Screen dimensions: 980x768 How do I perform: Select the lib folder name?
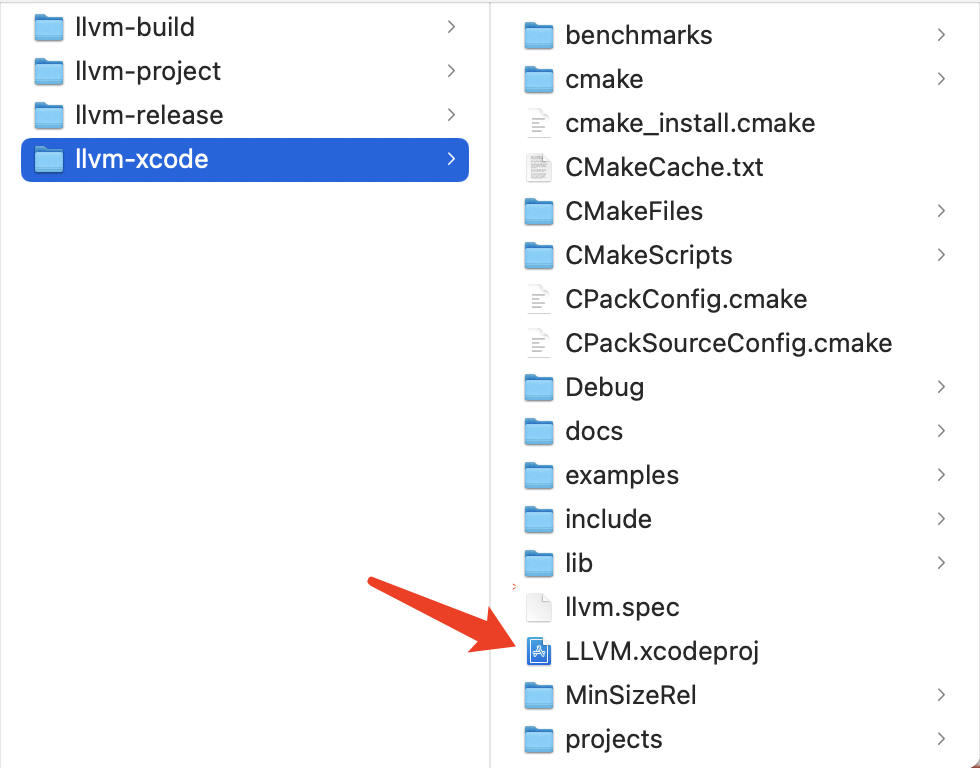[579, 563]
